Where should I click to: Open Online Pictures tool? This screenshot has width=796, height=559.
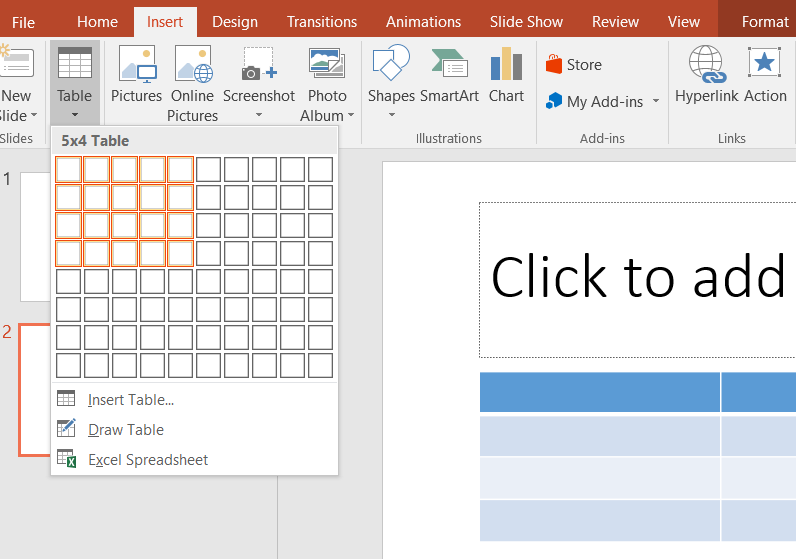tap(192, 65)
